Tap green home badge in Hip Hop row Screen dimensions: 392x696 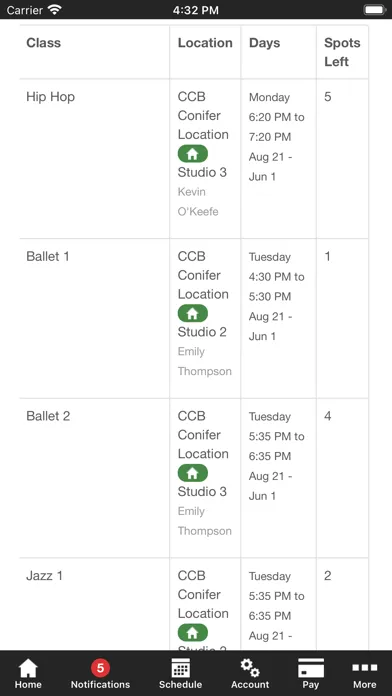point(193,154)
